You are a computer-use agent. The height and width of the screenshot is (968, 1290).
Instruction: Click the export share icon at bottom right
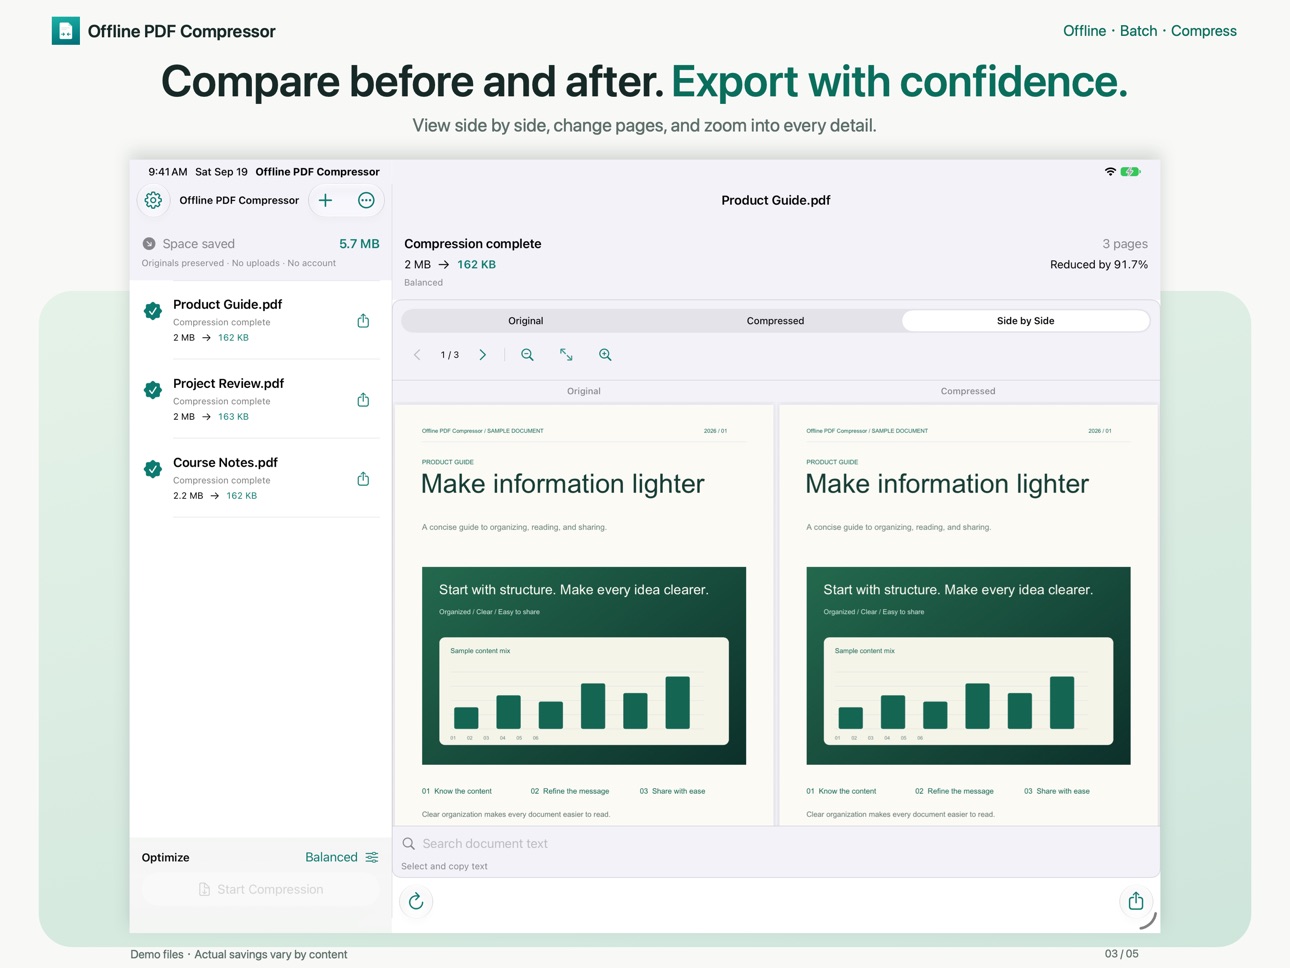pos(1136,901)
